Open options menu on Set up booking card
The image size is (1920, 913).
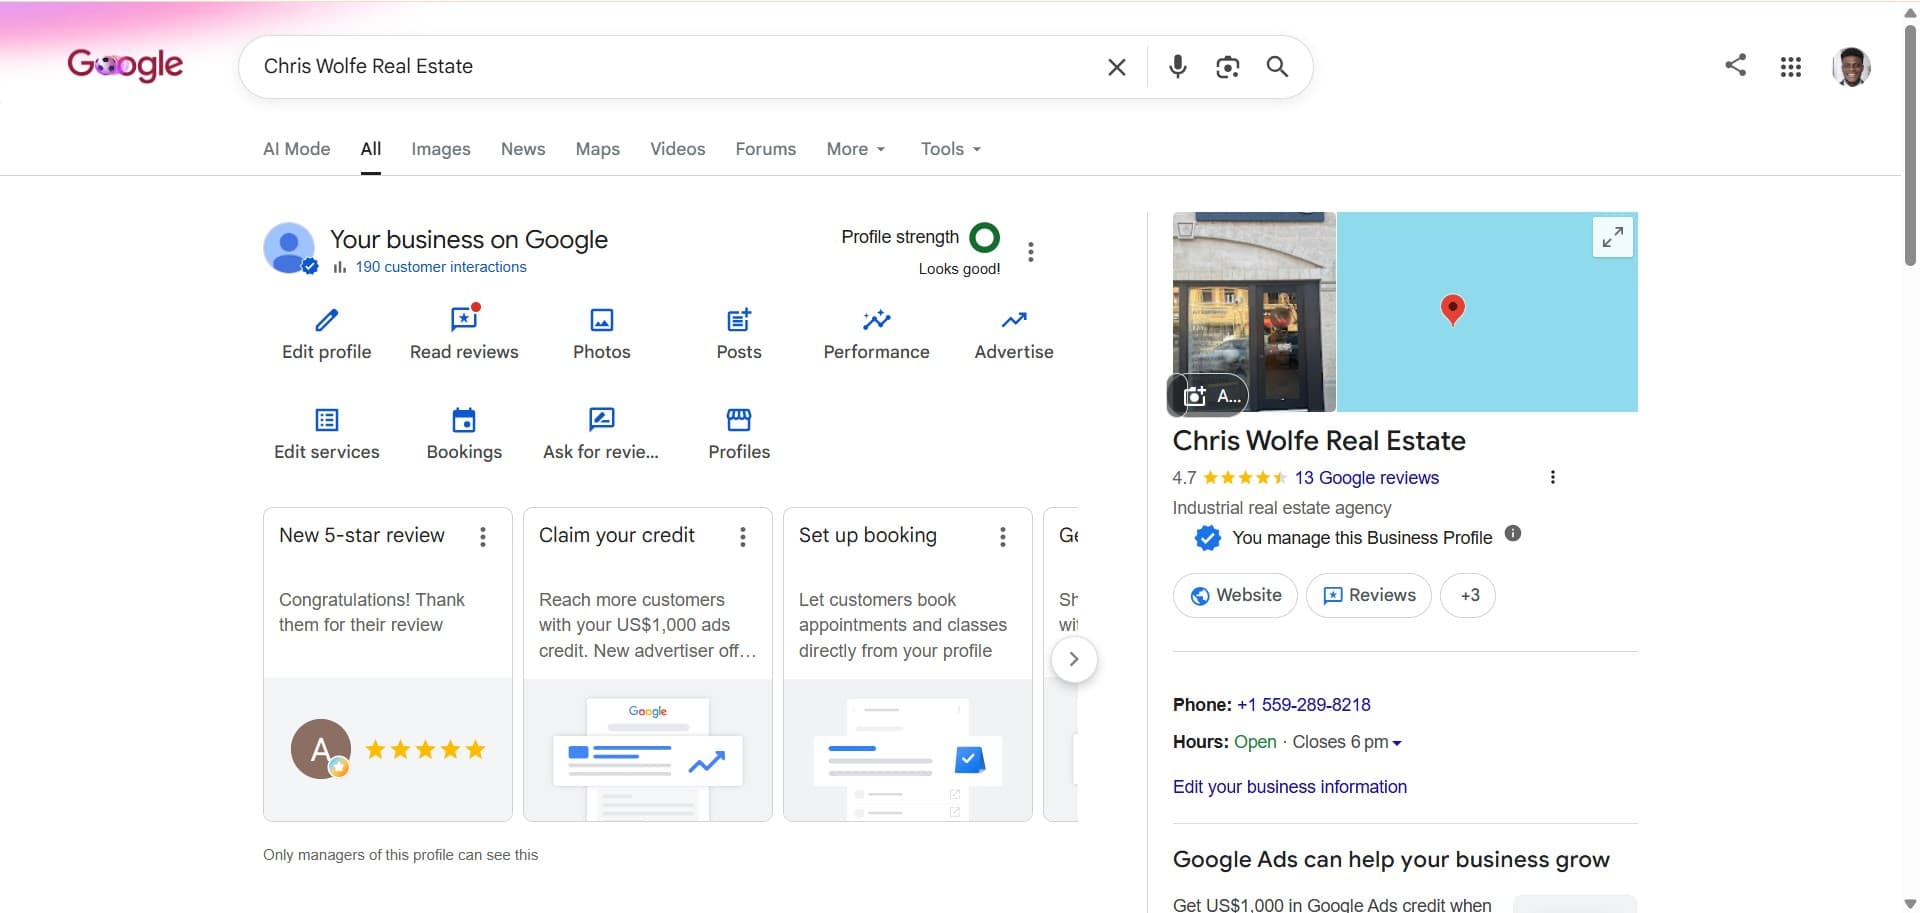[x=1003, y=537]
